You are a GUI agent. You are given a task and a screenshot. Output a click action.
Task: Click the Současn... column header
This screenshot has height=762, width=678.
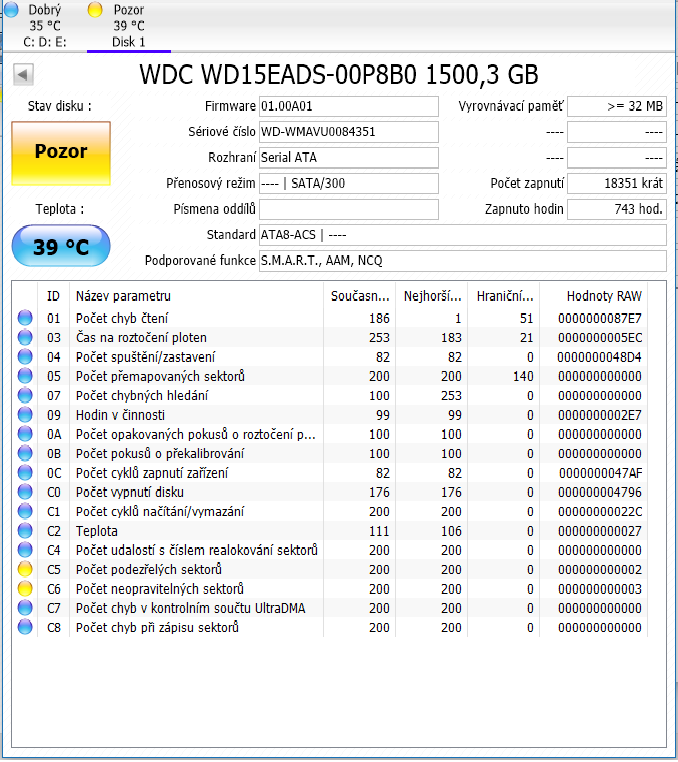coord(360,296)
